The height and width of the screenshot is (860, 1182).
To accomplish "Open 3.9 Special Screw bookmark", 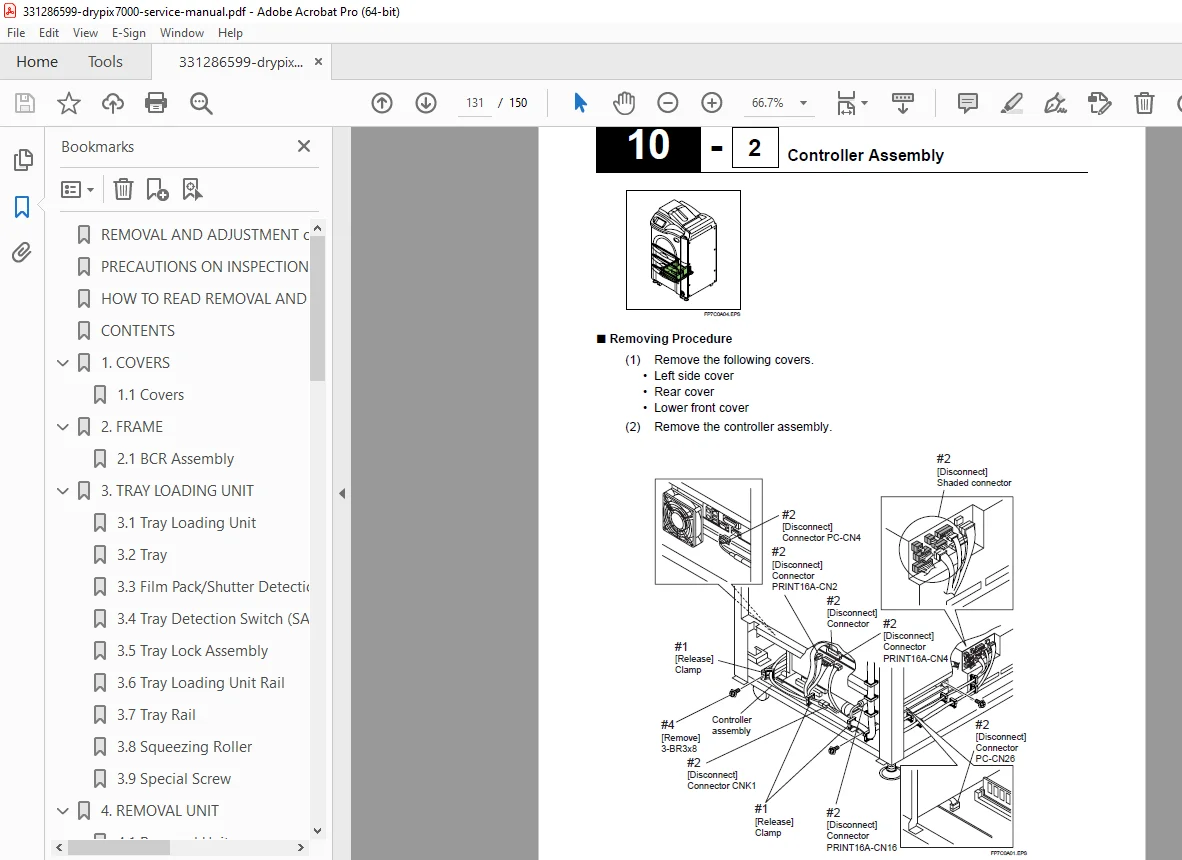I will (173, 779).
